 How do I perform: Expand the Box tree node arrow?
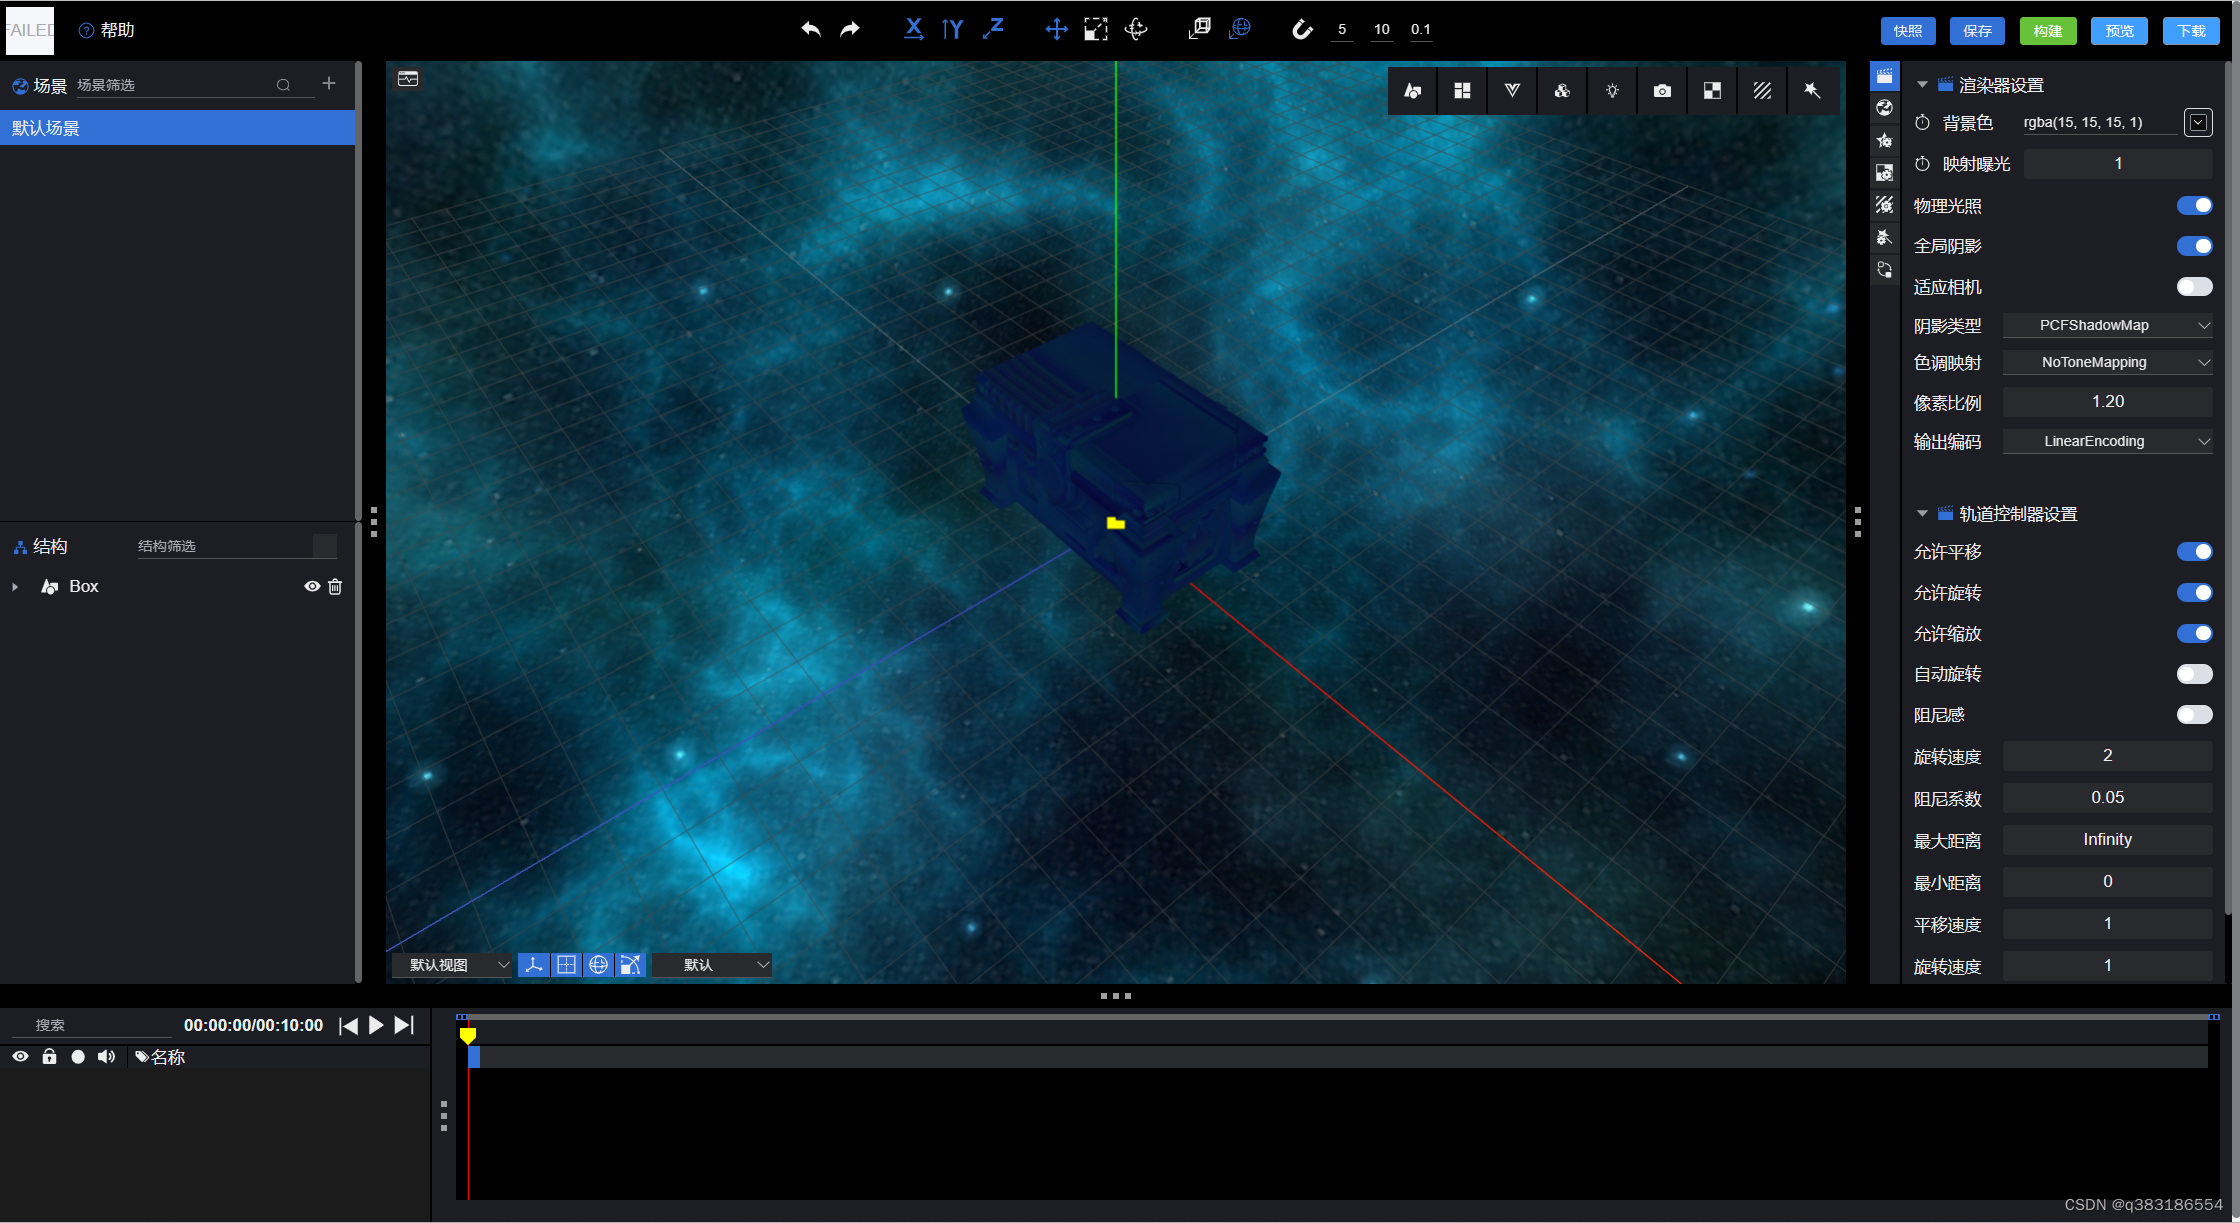click(x=15, y=587)
